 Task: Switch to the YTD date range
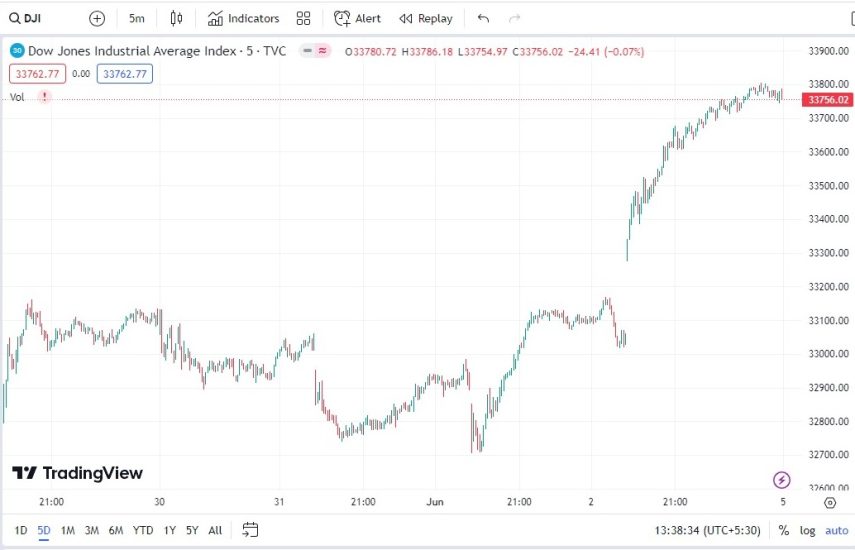tap(143, 530)
